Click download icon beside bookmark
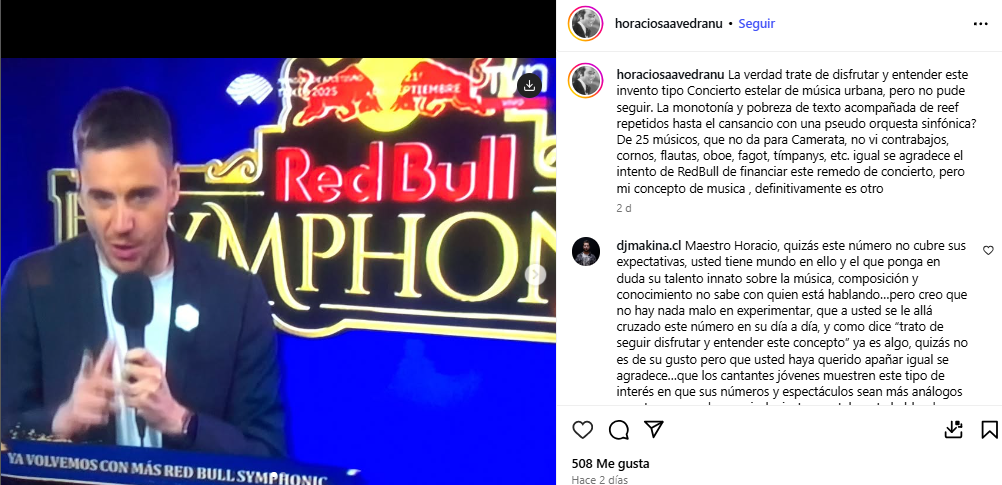 [x=953, y=429]
